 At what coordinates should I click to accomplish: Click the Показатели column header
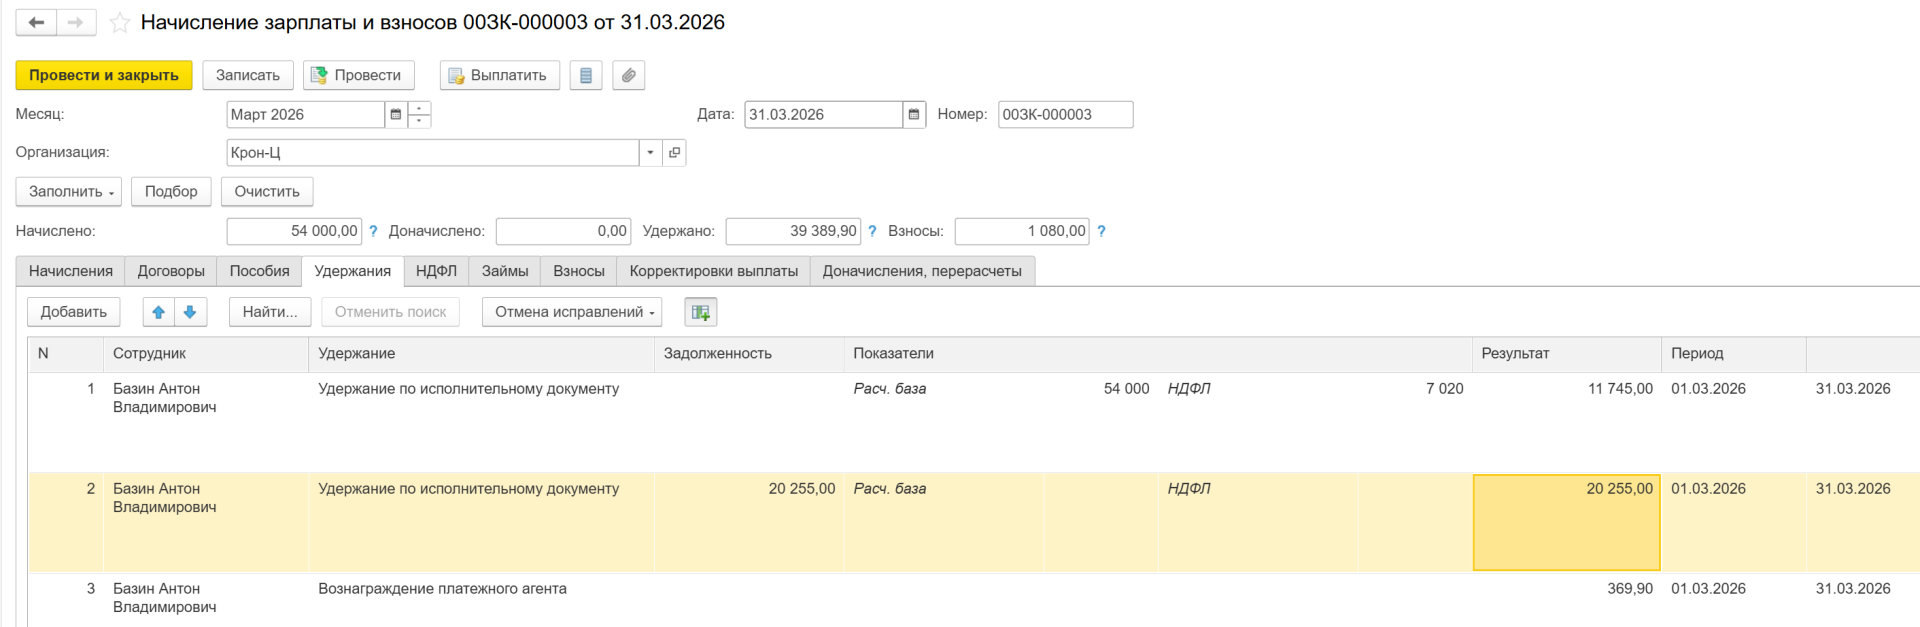tap(1158, 354)
